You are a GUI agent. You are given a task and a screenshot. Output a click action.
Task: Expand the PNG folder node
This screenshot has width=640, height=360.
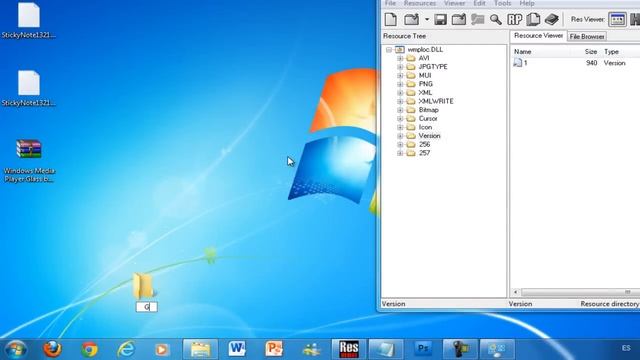coord(400,84)
